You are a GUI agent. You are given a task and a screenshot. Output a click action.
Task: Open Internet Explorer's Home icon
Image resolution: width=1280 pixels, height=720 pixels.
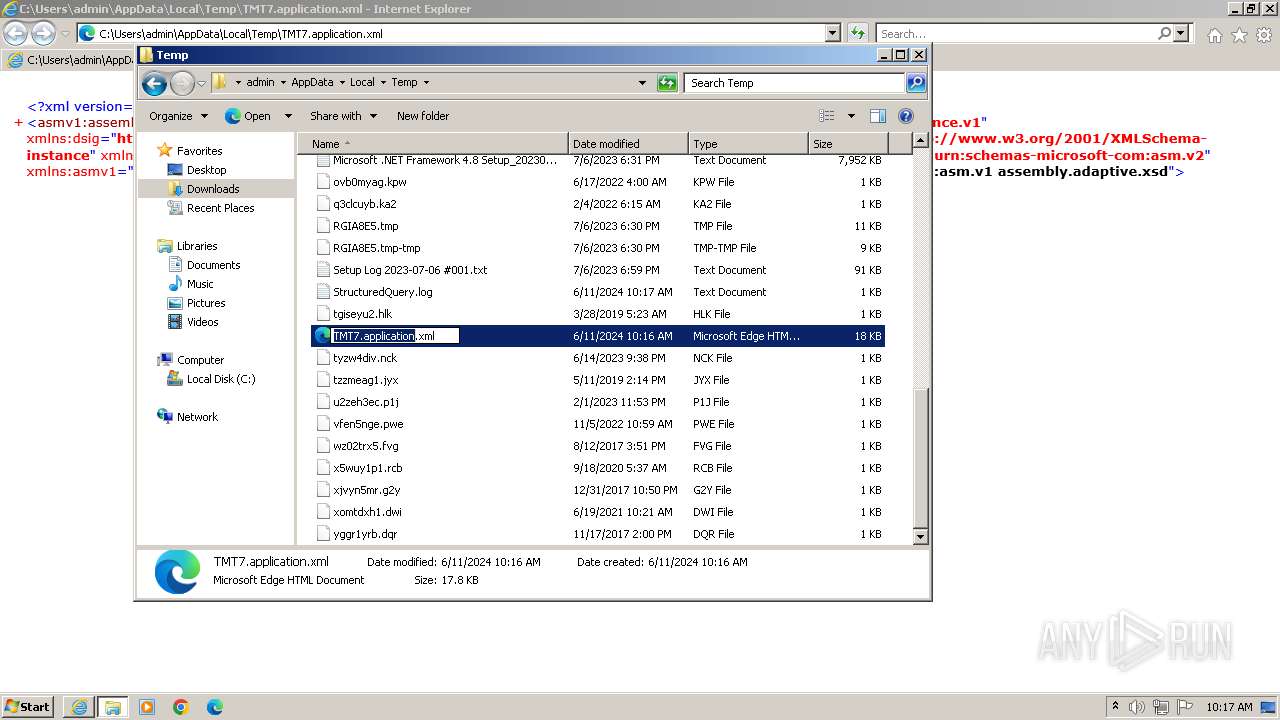point(1214,35)
